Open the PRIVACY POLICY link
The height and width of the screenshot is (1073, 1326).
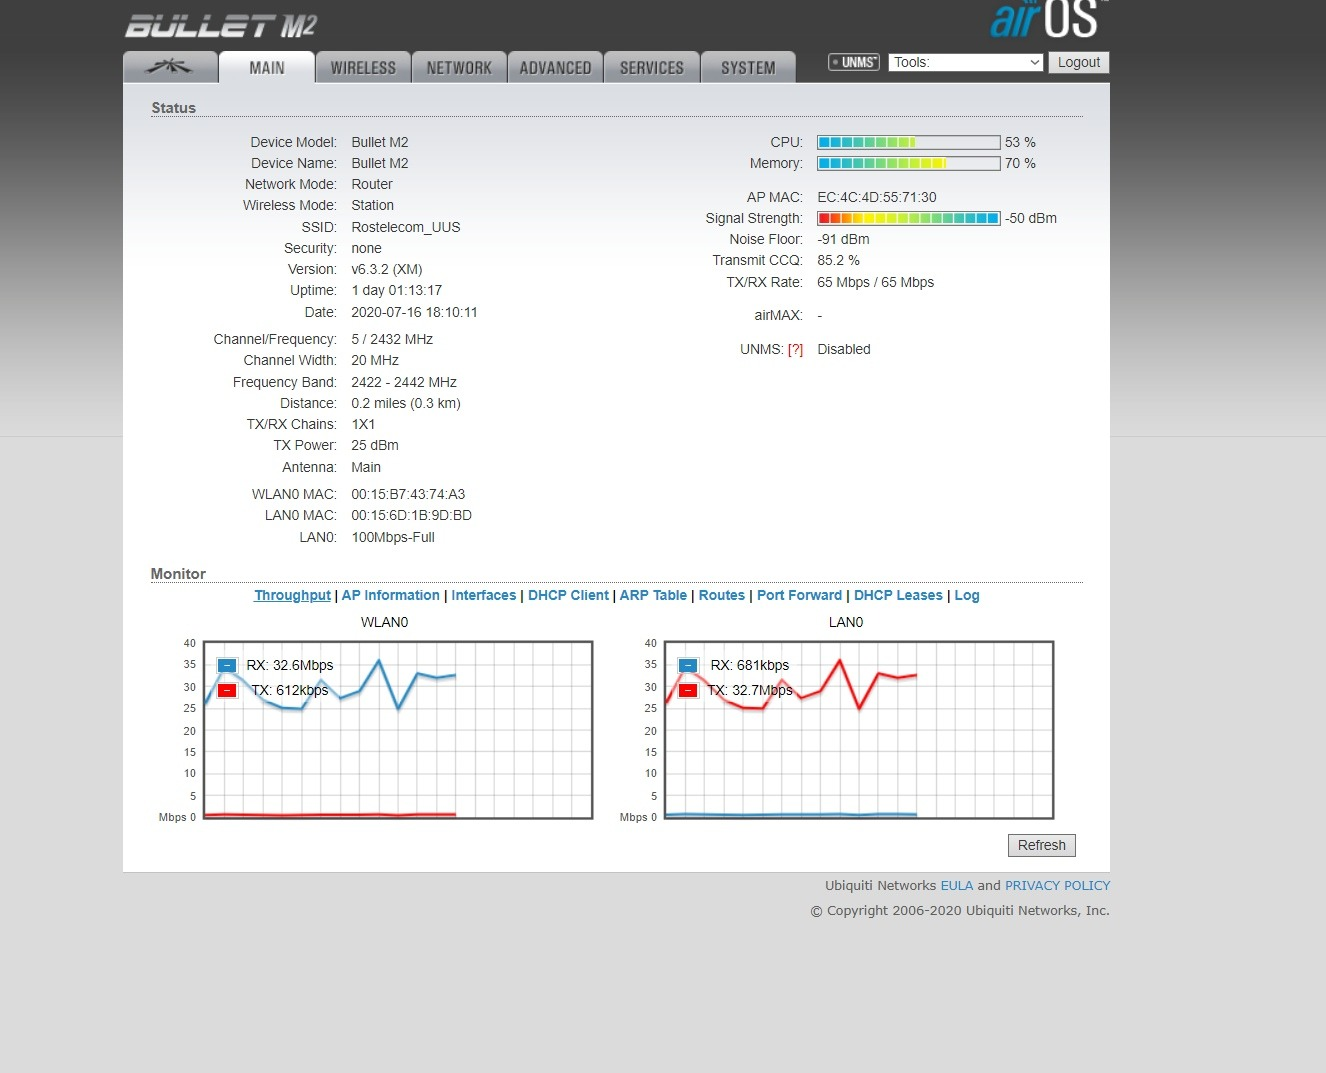coord(1057,886)
